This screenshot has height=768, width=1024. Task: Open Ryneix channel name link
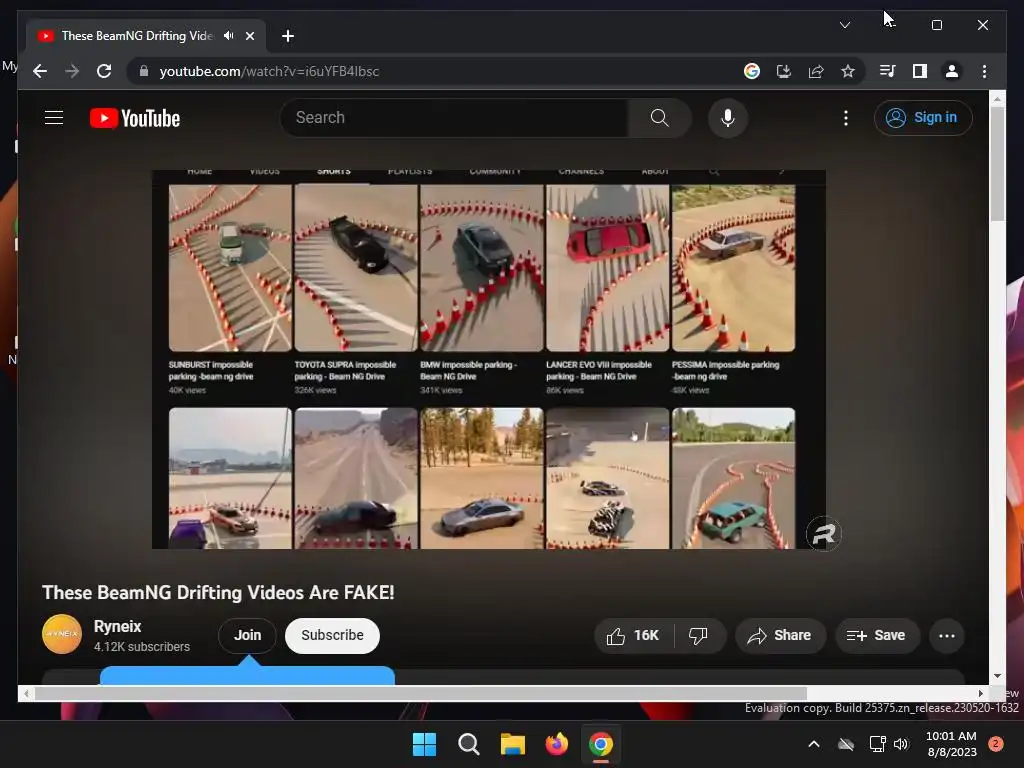point(118,626)
